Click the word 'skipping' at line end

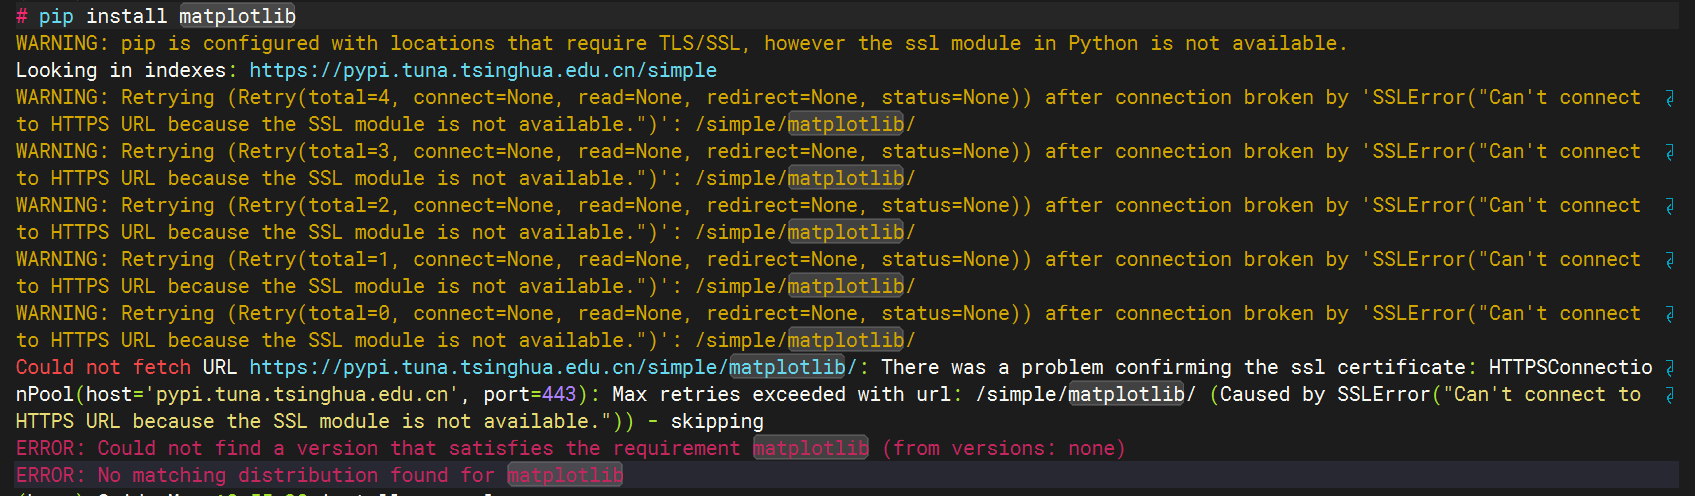pos(717,422)
